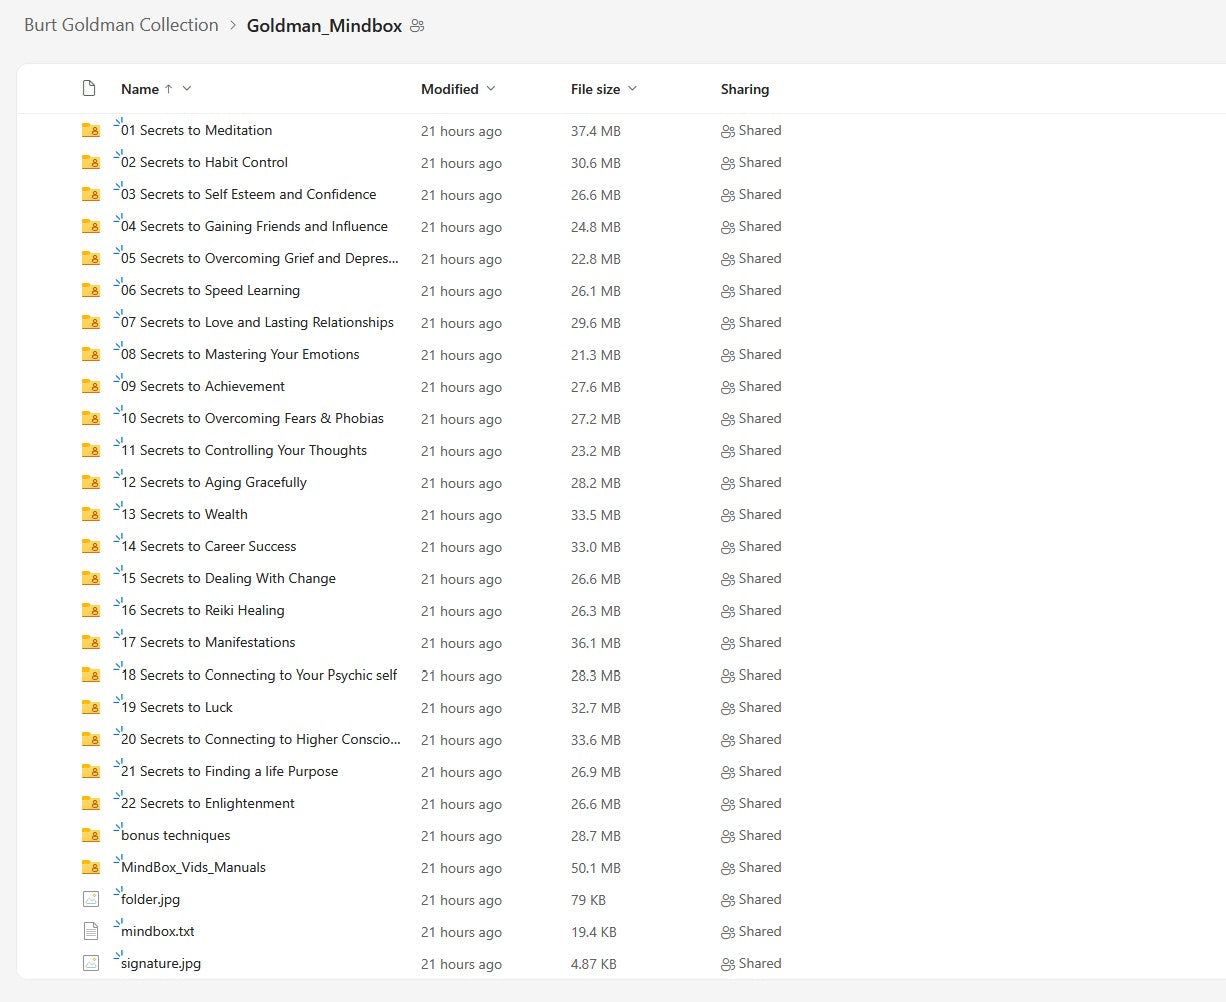The image size is (1226, 1002).
Task: Open the File size column dropdown
Action: tap(632, 89)
